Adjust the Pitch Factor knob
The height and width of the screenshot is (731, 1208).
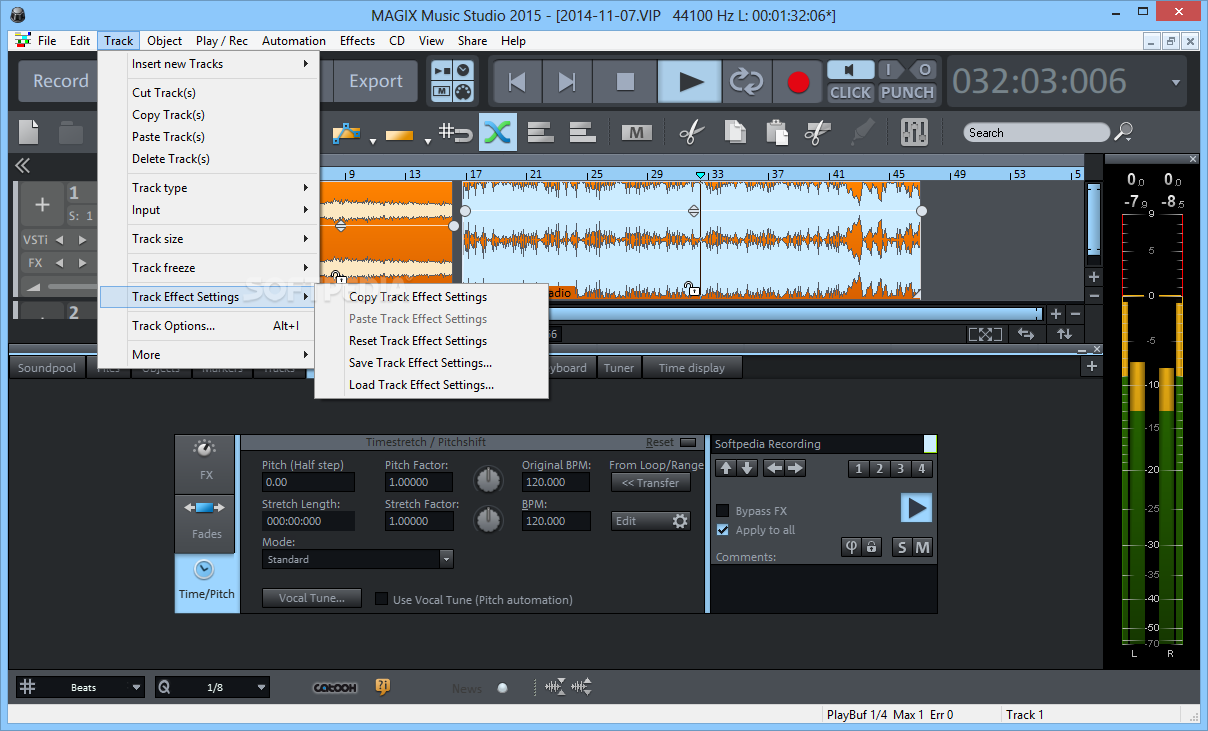(488, 481)
